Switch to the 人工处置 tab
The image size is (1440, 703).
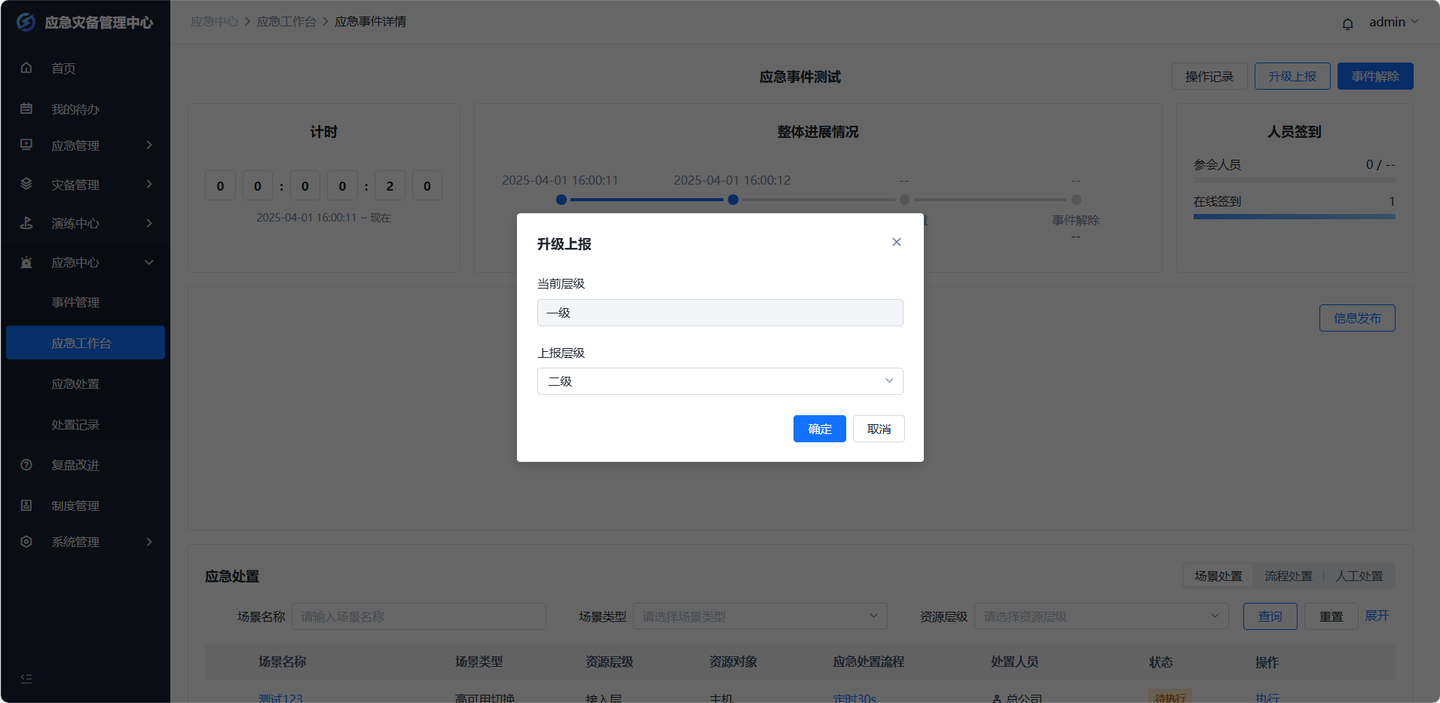pos(1359,576)
